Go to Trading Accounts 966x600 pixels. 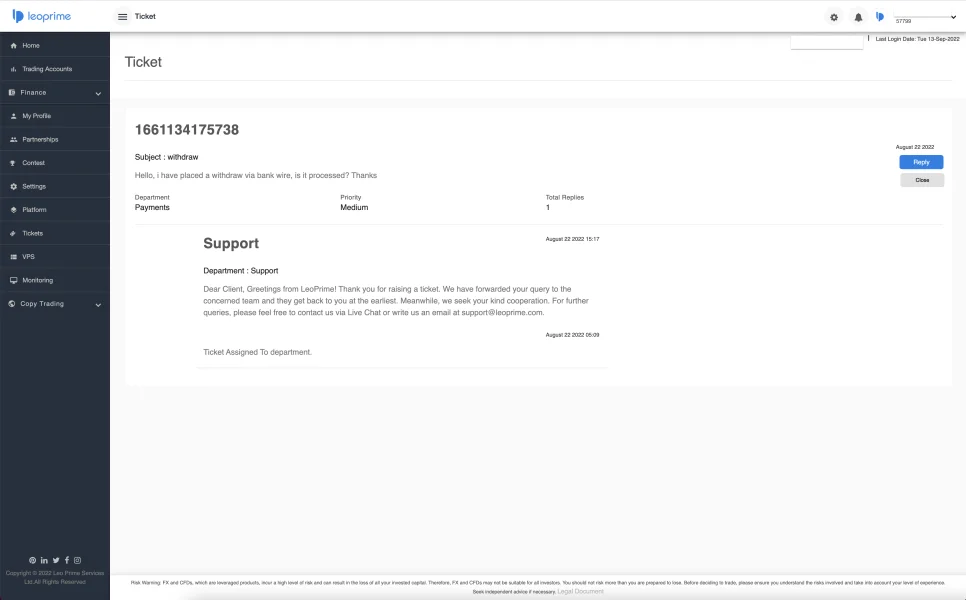[47, 69]
